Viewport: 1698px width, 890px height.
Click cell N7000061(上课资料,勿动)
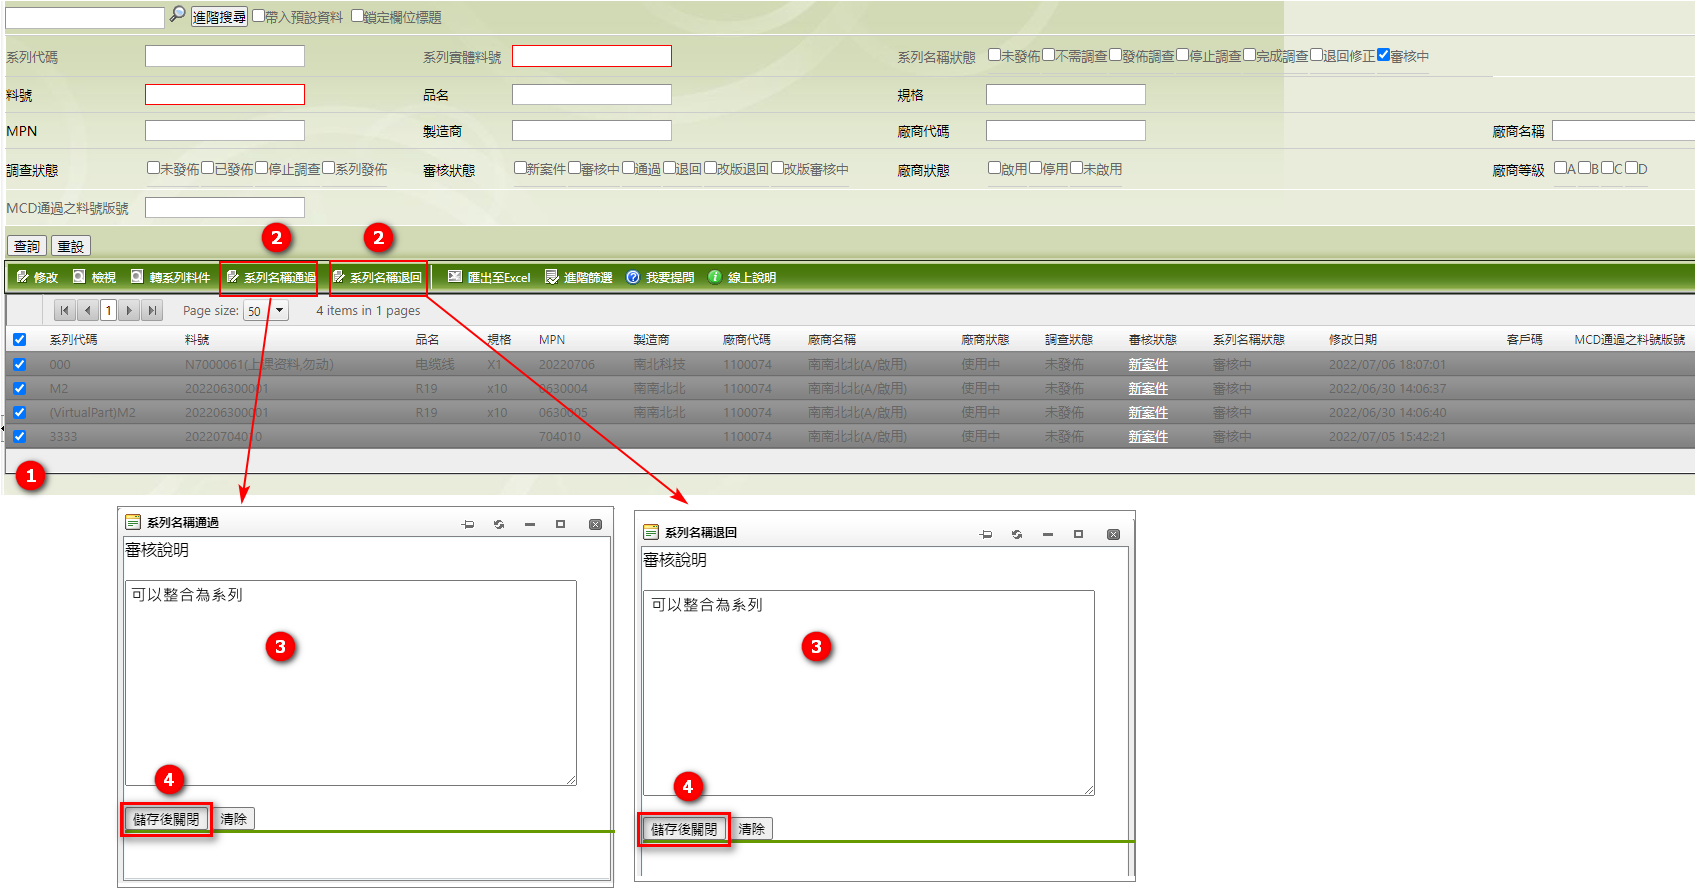(259, 365)
